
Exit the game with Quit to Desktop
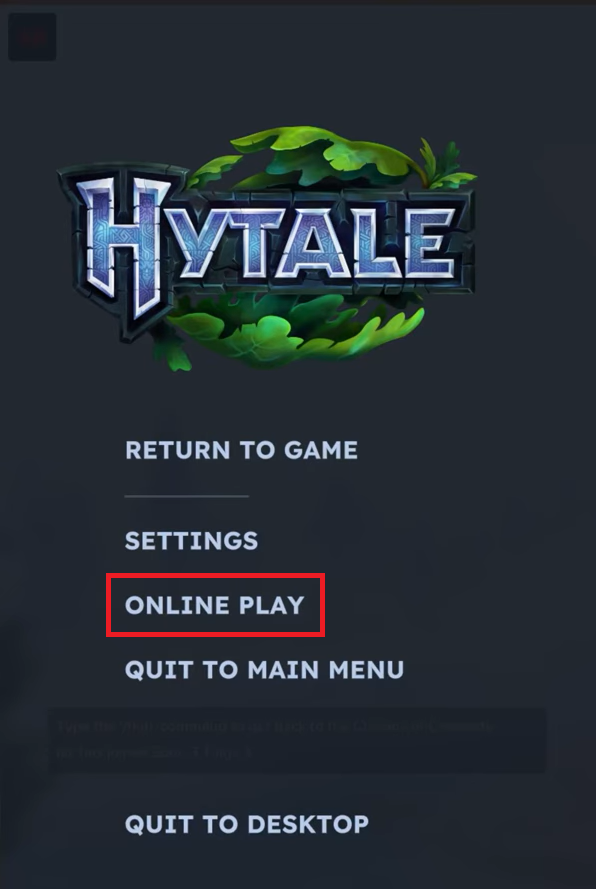(247, 824)
